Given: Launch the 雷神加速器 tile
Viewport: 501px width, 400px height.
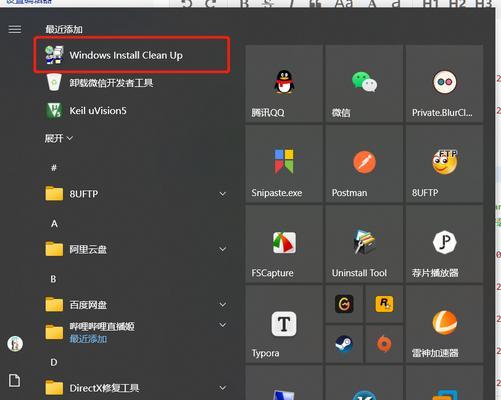Looking at the screenshot, I should (x=445, y=324).
